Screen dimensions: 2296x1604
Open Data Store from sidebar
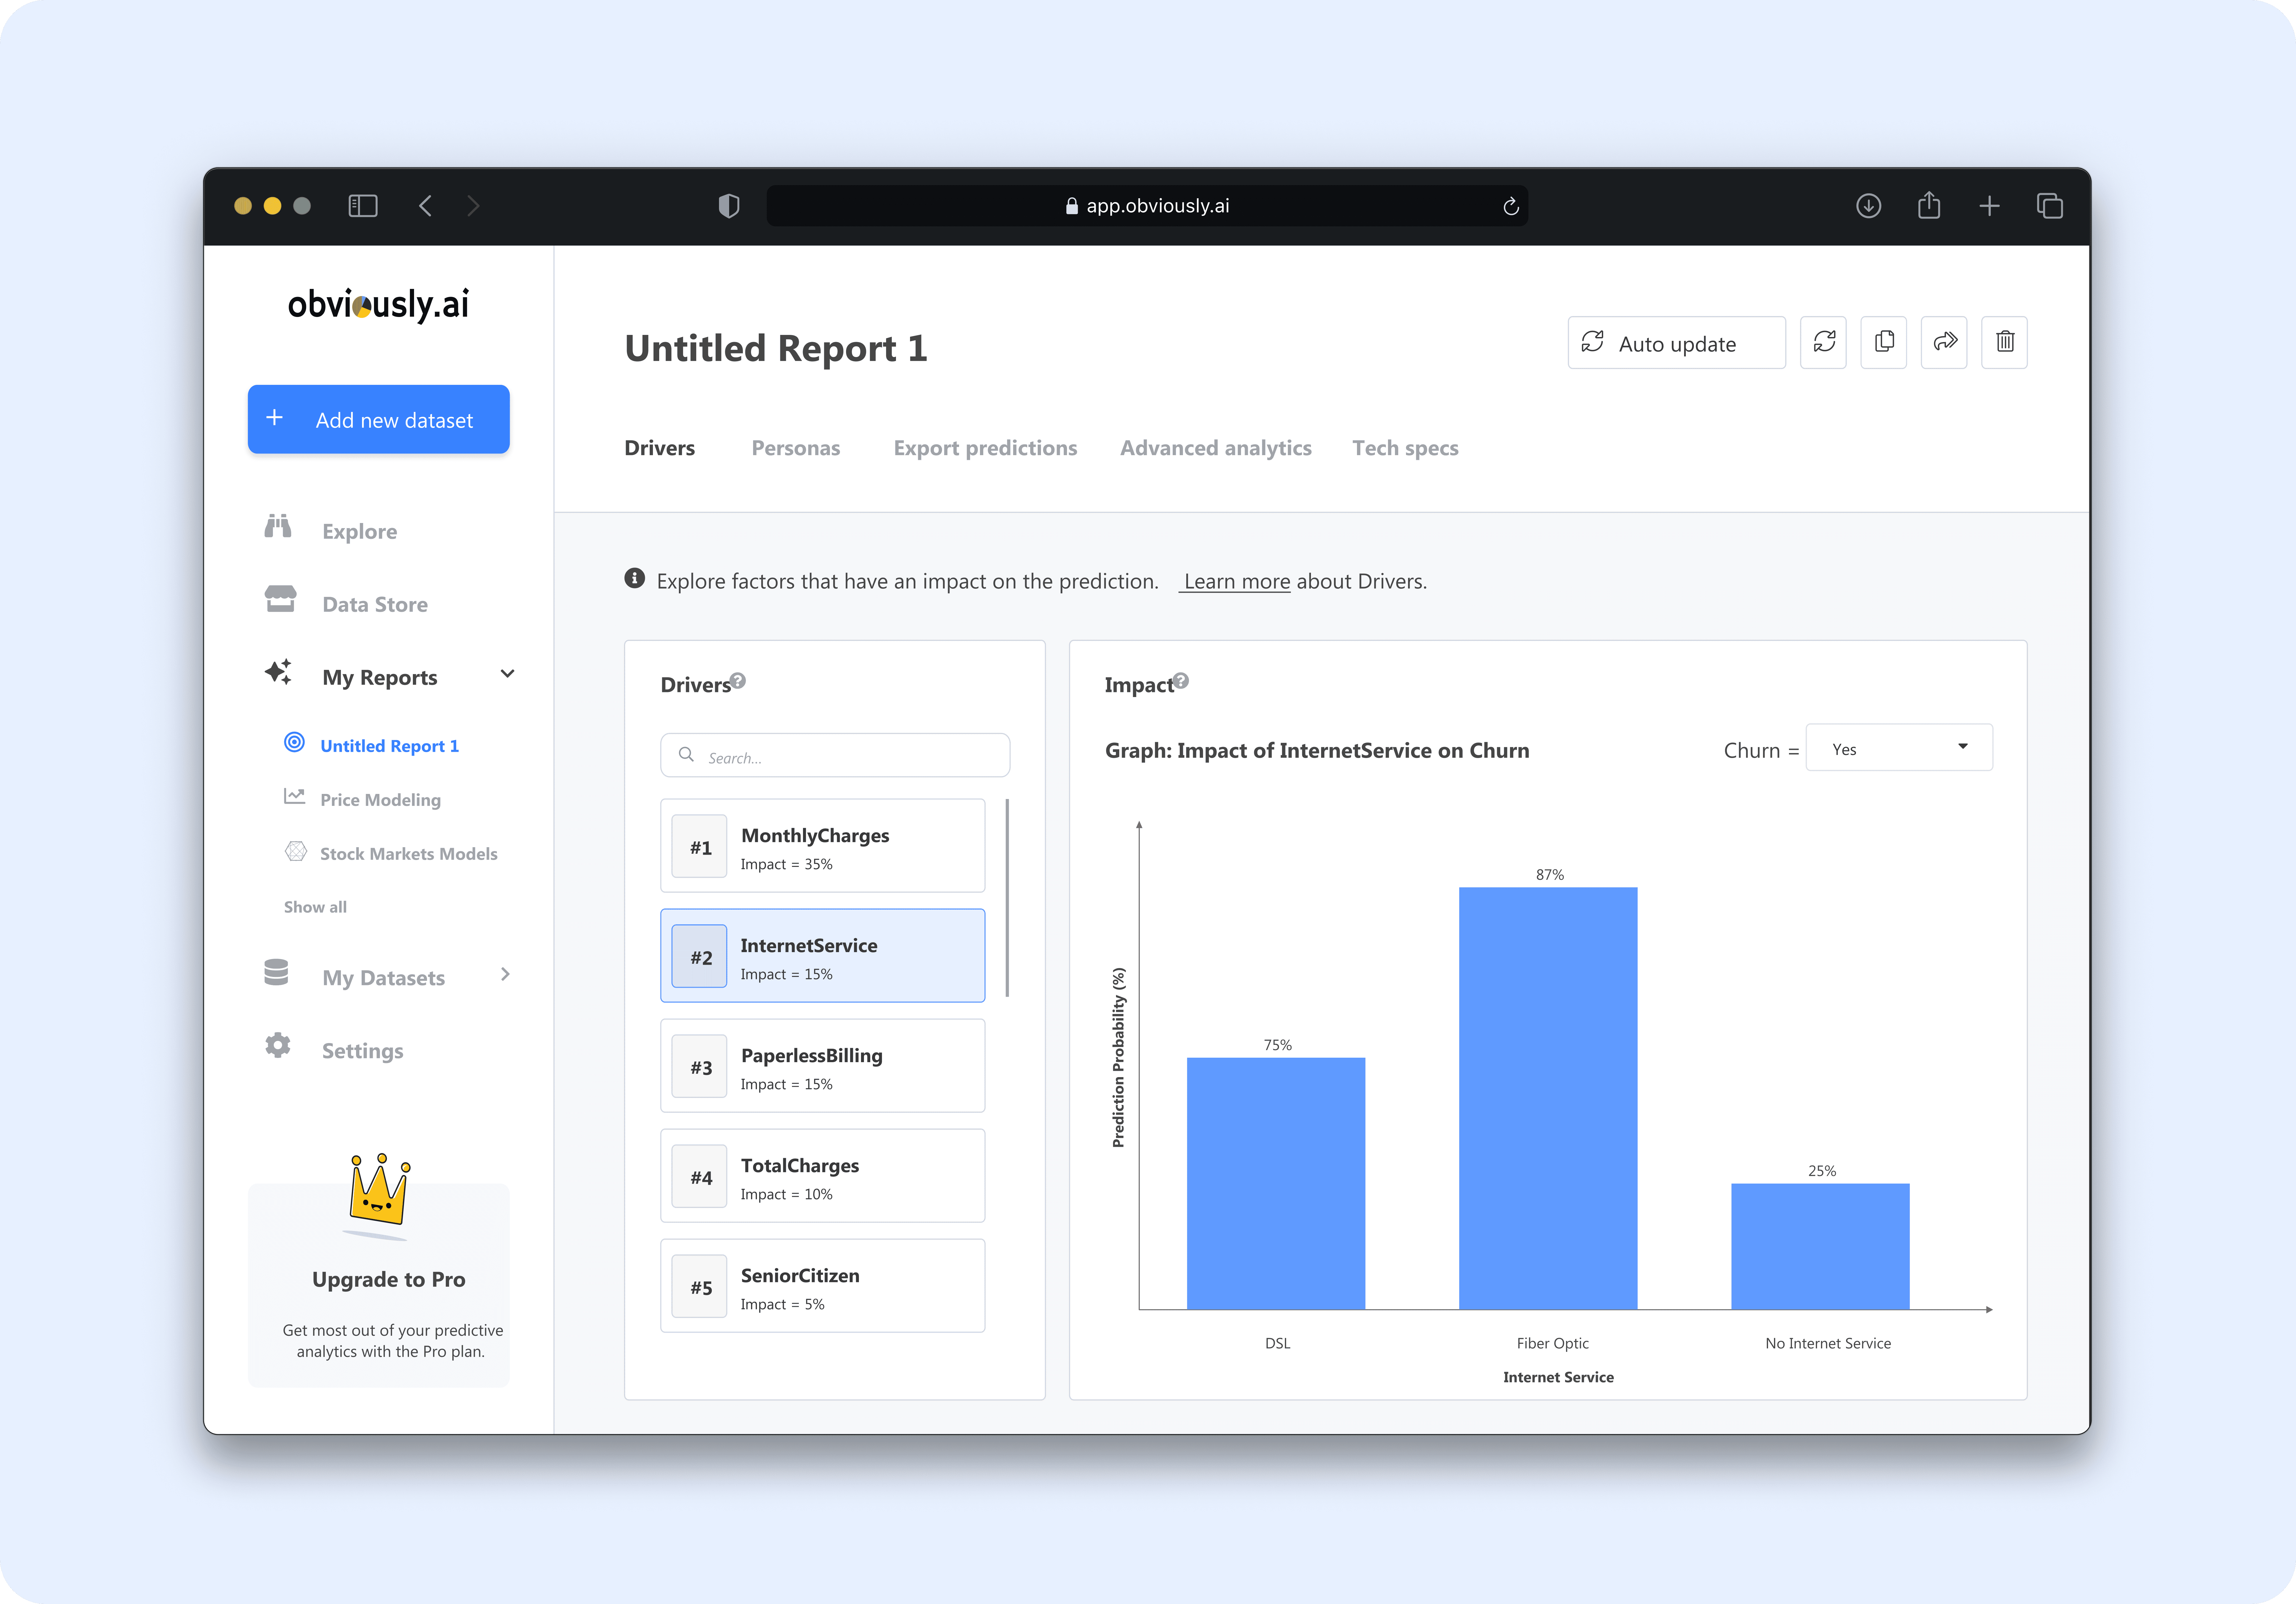pos(374,604)
